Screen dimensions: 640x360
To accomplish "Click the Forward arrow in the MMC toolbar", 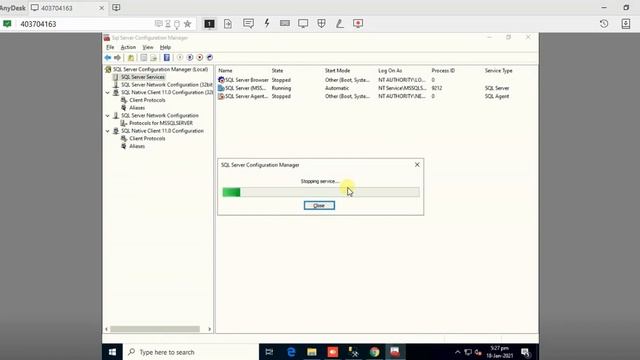I will pos(118,58).
